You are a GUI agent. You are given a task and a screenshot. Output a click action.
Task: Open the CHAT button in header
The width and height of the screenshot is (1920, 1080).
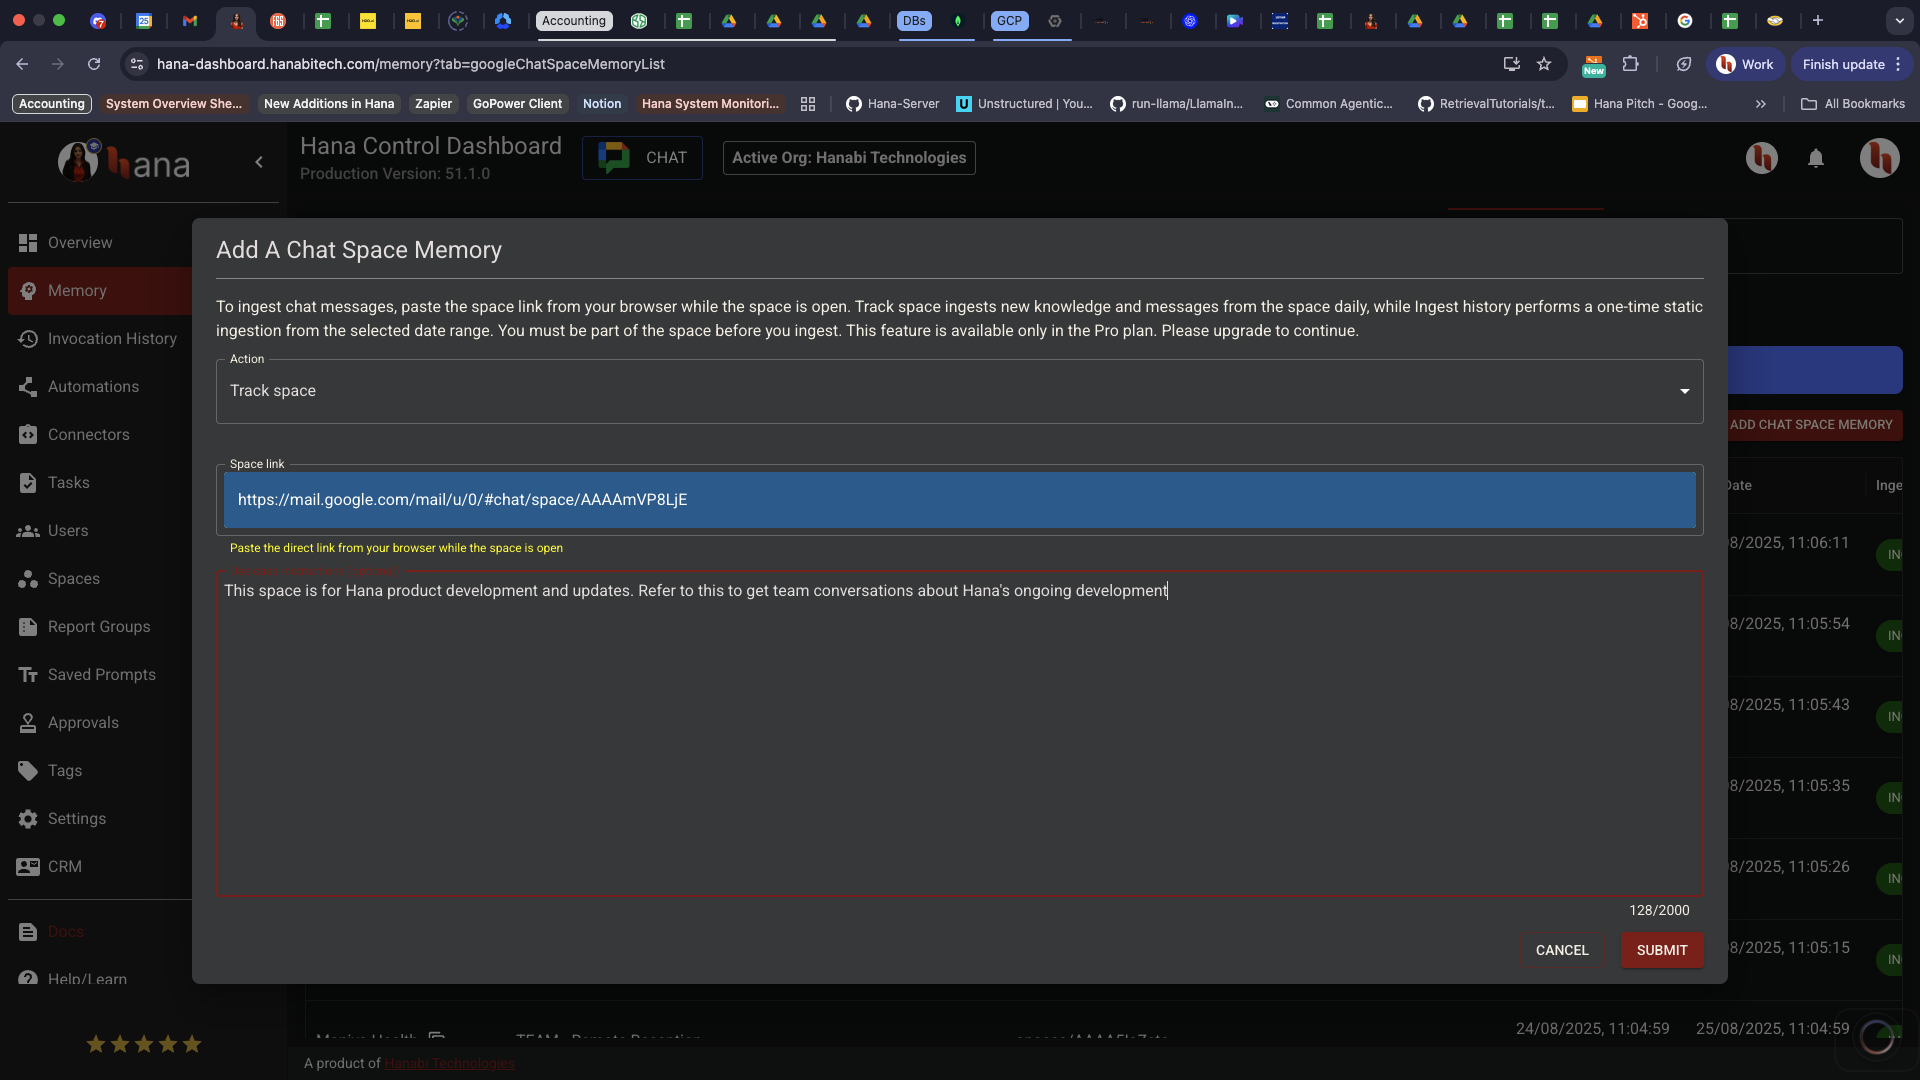coord(642,158)
